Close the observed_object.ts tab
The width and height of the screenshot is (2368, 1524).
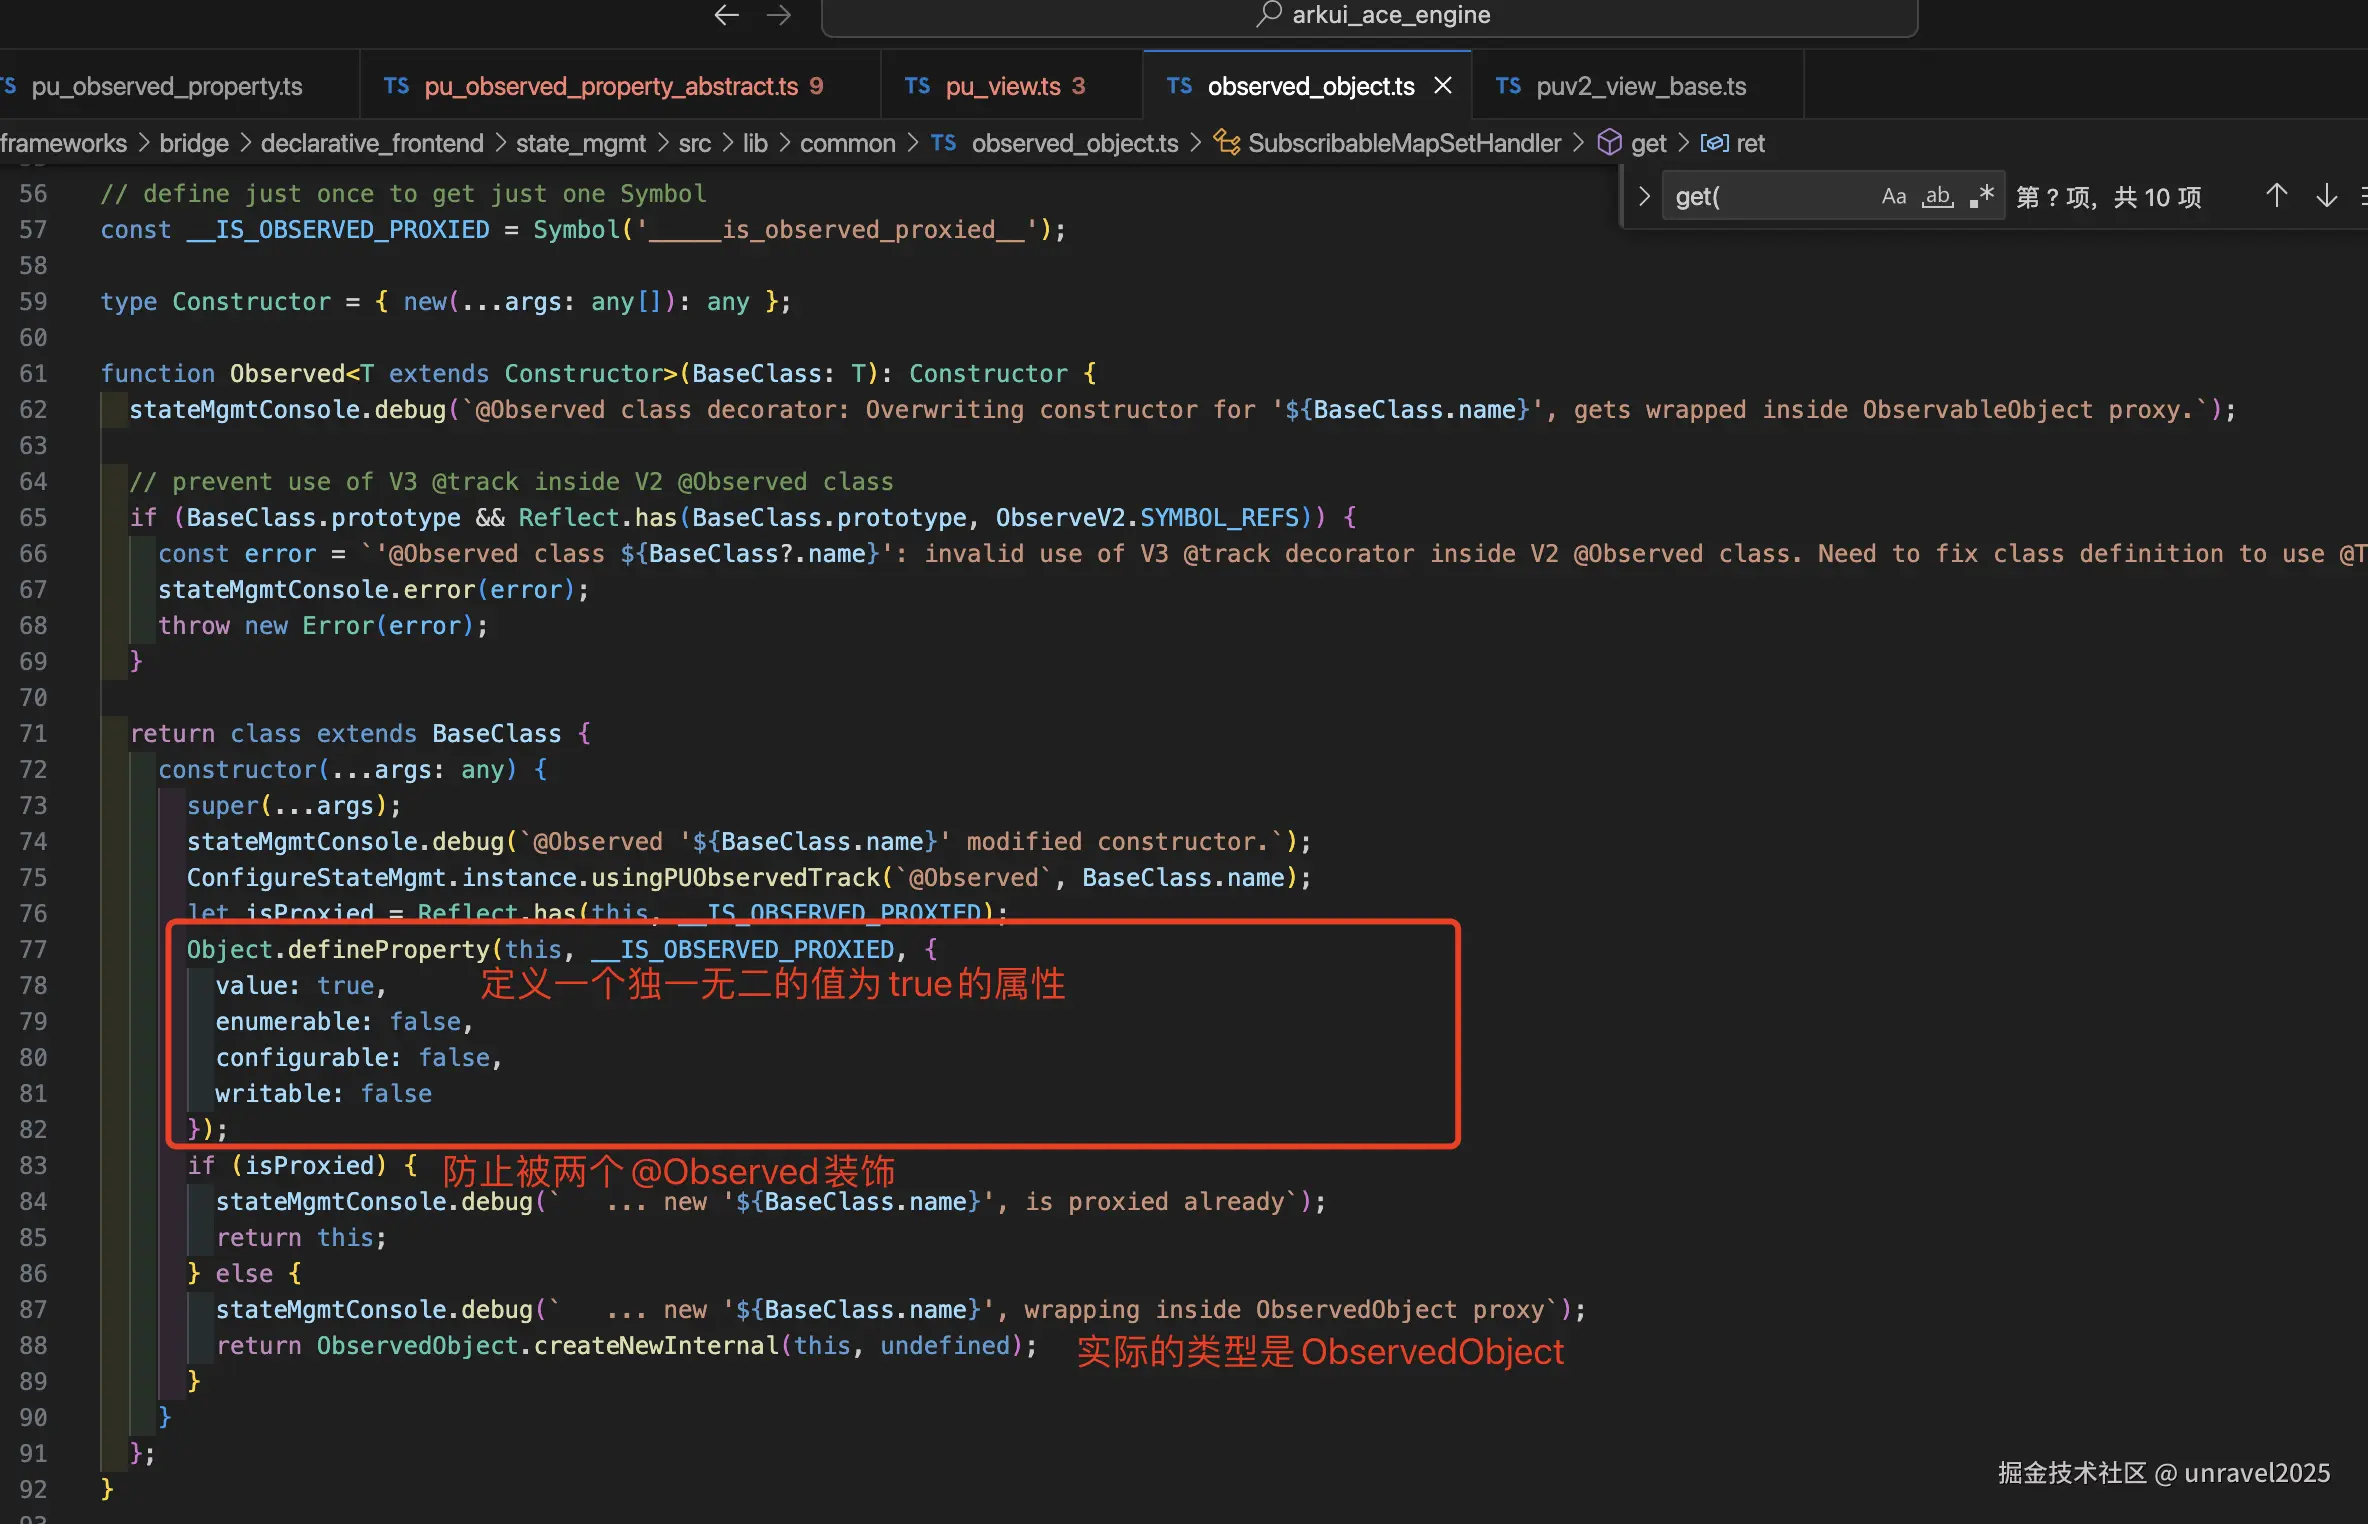pos(1443,86)
